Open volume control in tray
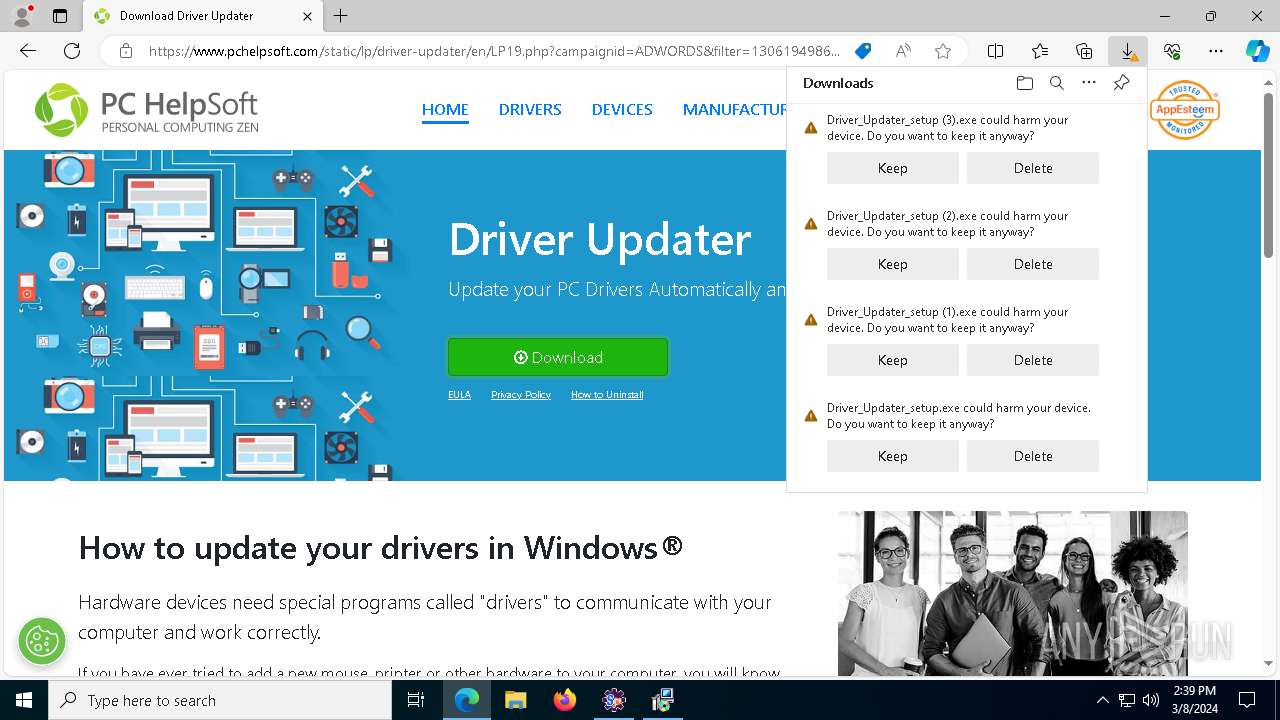Screen dimensions: 1280x720 [1151, 700]
